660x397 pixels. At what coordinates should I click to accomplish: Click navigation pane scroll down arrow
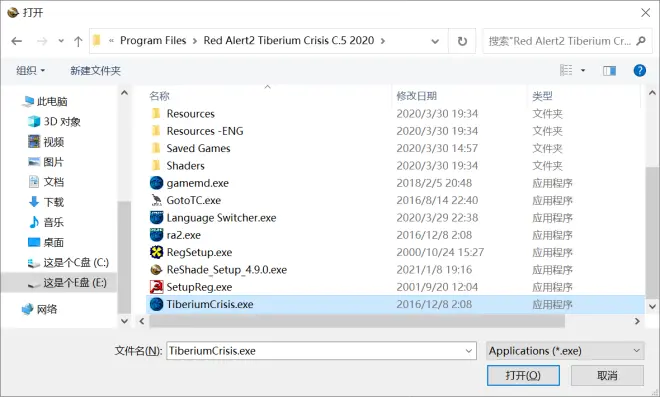[x=125, y=321]
